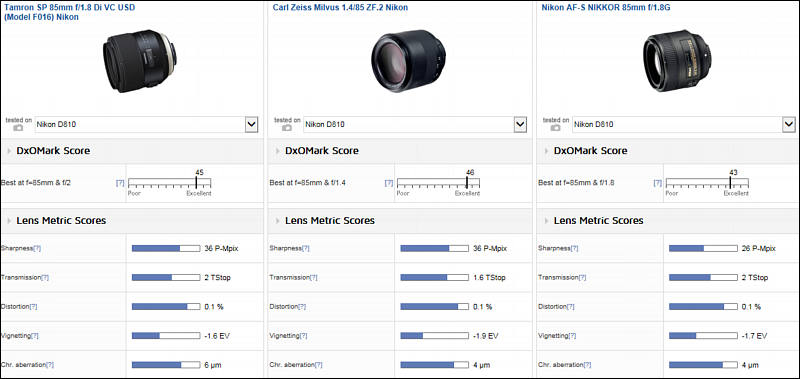Click the text 'Best at f=85mm & f/2'
The height and width of the screenshot is (379, 800).
(x=36, y=183)
